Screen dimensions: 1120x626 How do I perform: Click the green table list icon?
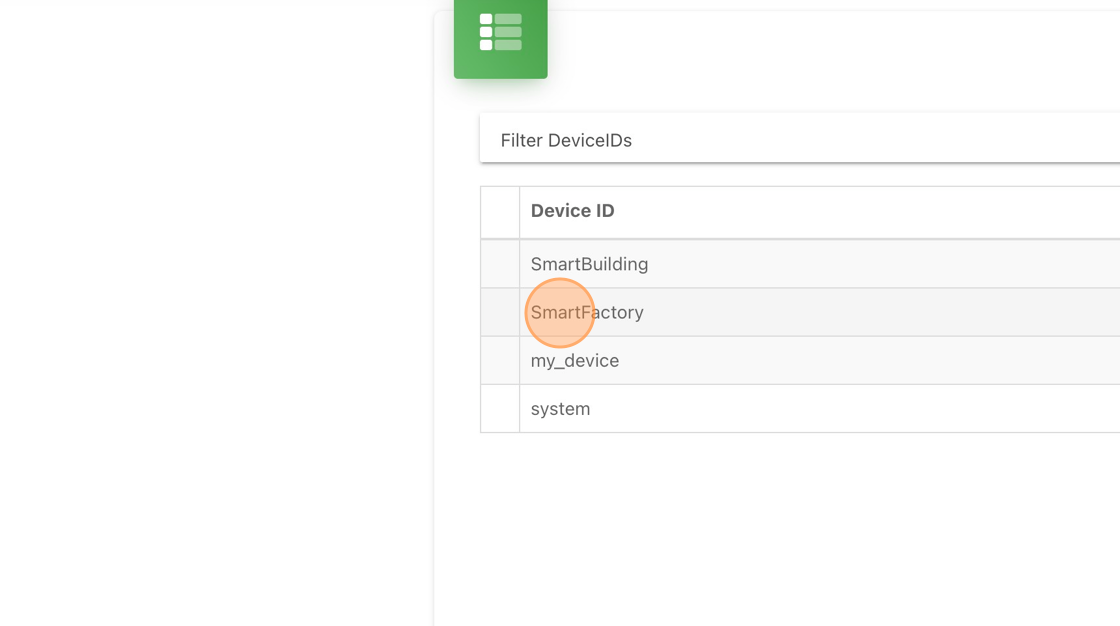500,32
